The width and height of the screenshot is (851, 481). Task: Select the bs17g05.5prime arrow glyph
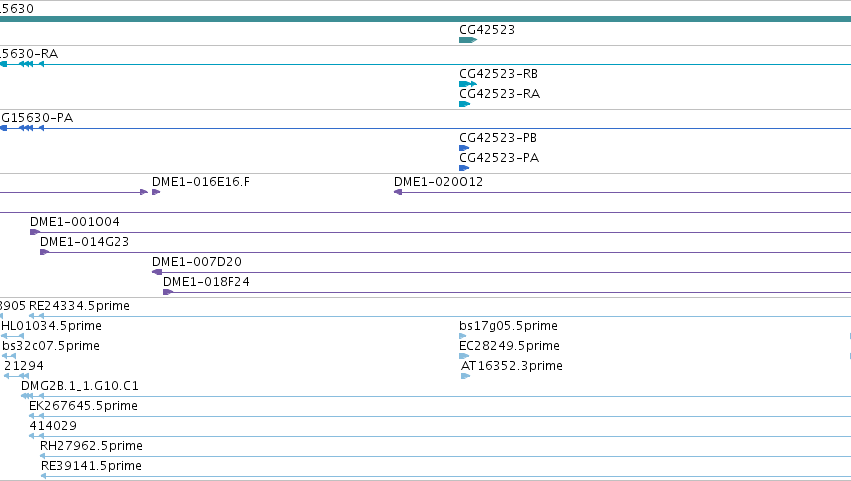[462, 336]
